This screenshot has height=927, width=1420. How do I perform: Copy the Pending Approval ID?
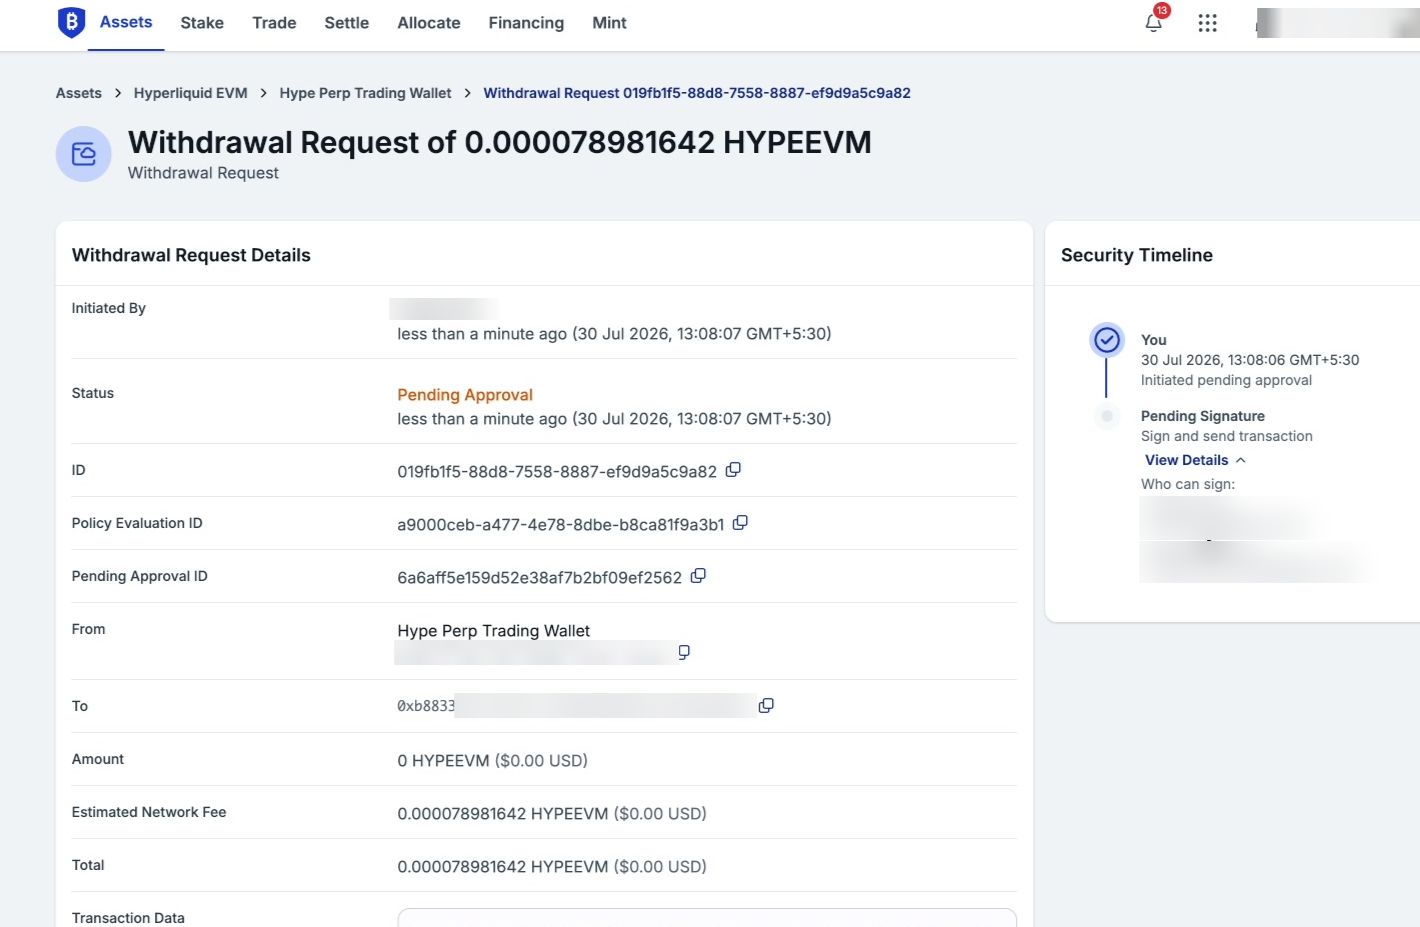698,576
